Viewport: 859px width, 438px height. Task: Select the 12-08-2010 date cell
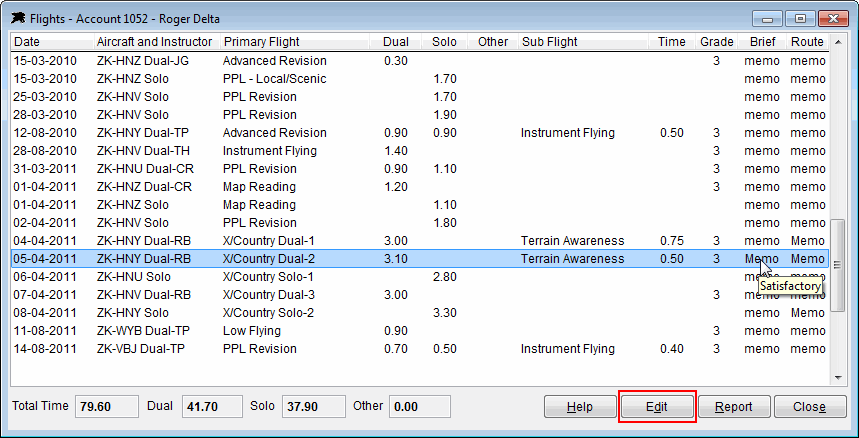coord(45,133)
